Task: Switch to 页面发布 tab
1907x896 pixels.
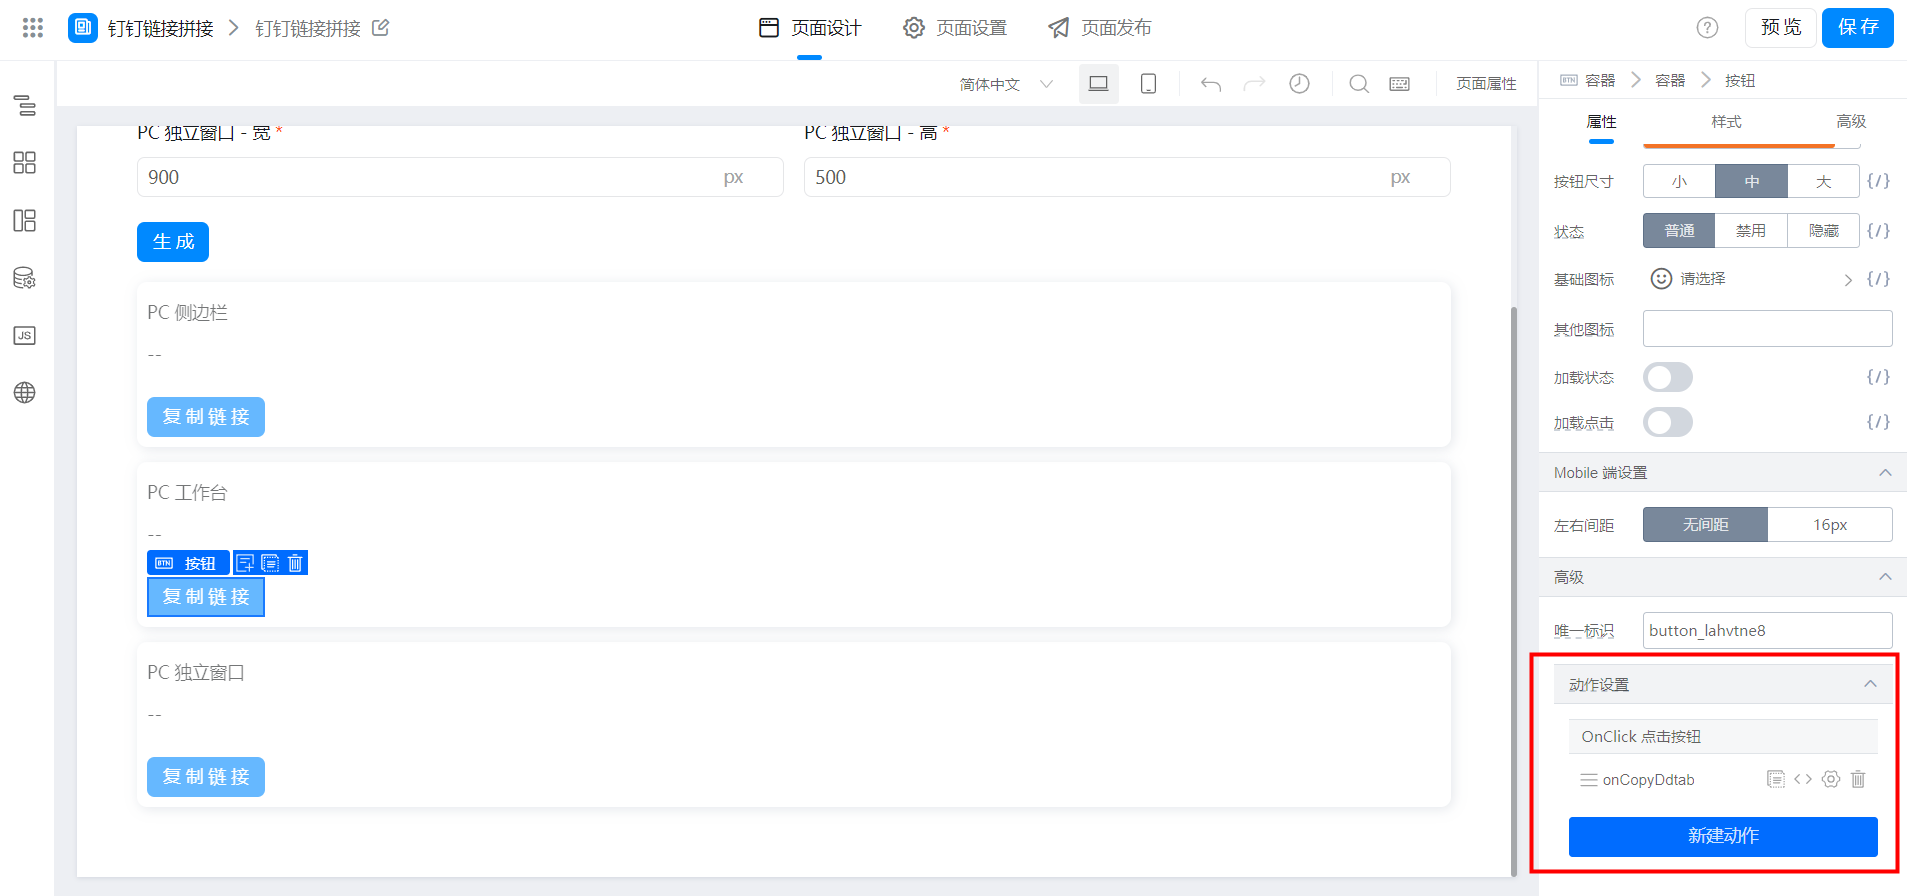Action: [1100, 28]
